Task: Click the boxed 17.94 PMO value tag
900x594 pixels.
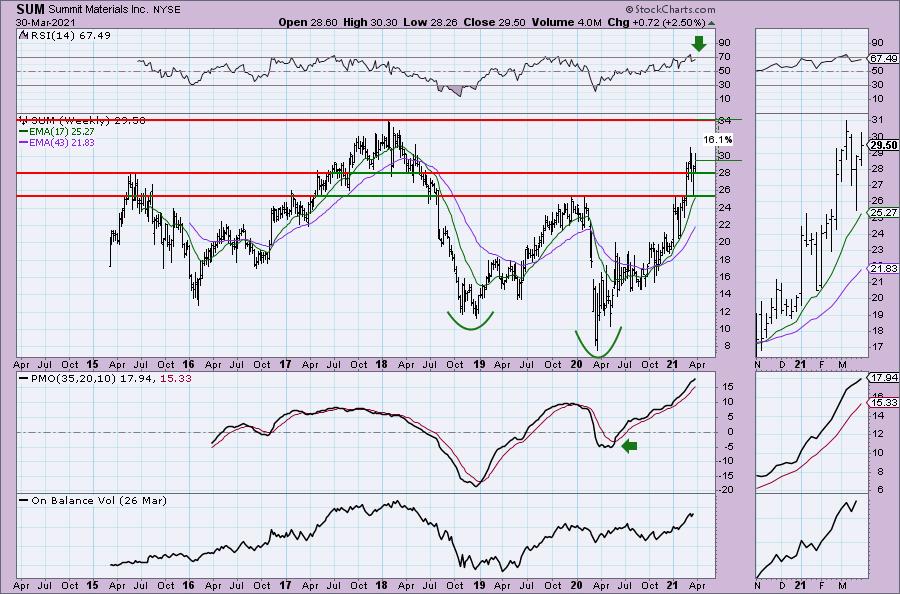Action: (x=885, y=378)
